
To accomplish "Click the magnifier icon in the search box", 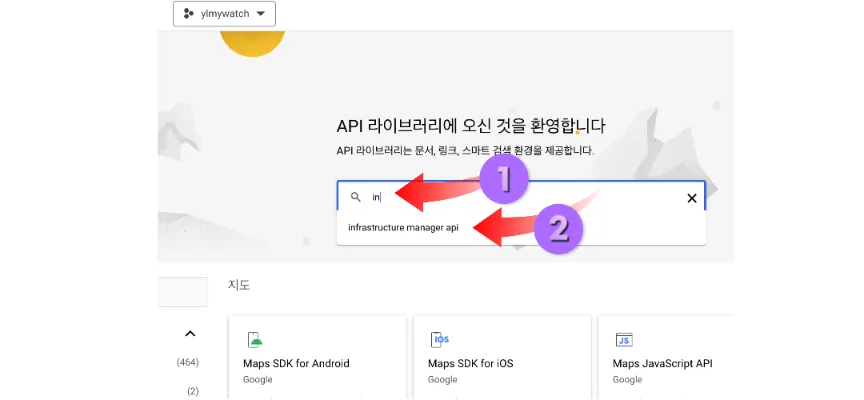I will tap(356, 197).
